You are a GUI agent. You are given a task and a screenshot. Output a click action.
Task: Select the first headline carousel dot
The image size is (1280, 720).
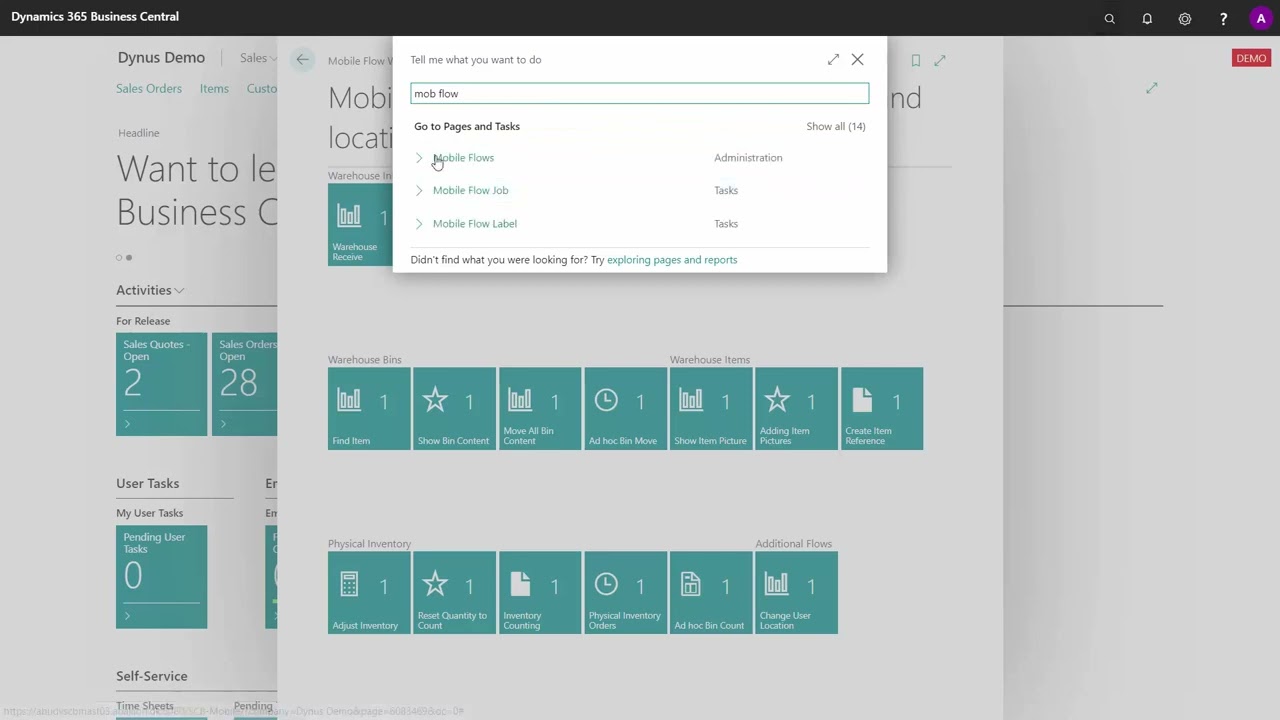(x=119, y=258)
